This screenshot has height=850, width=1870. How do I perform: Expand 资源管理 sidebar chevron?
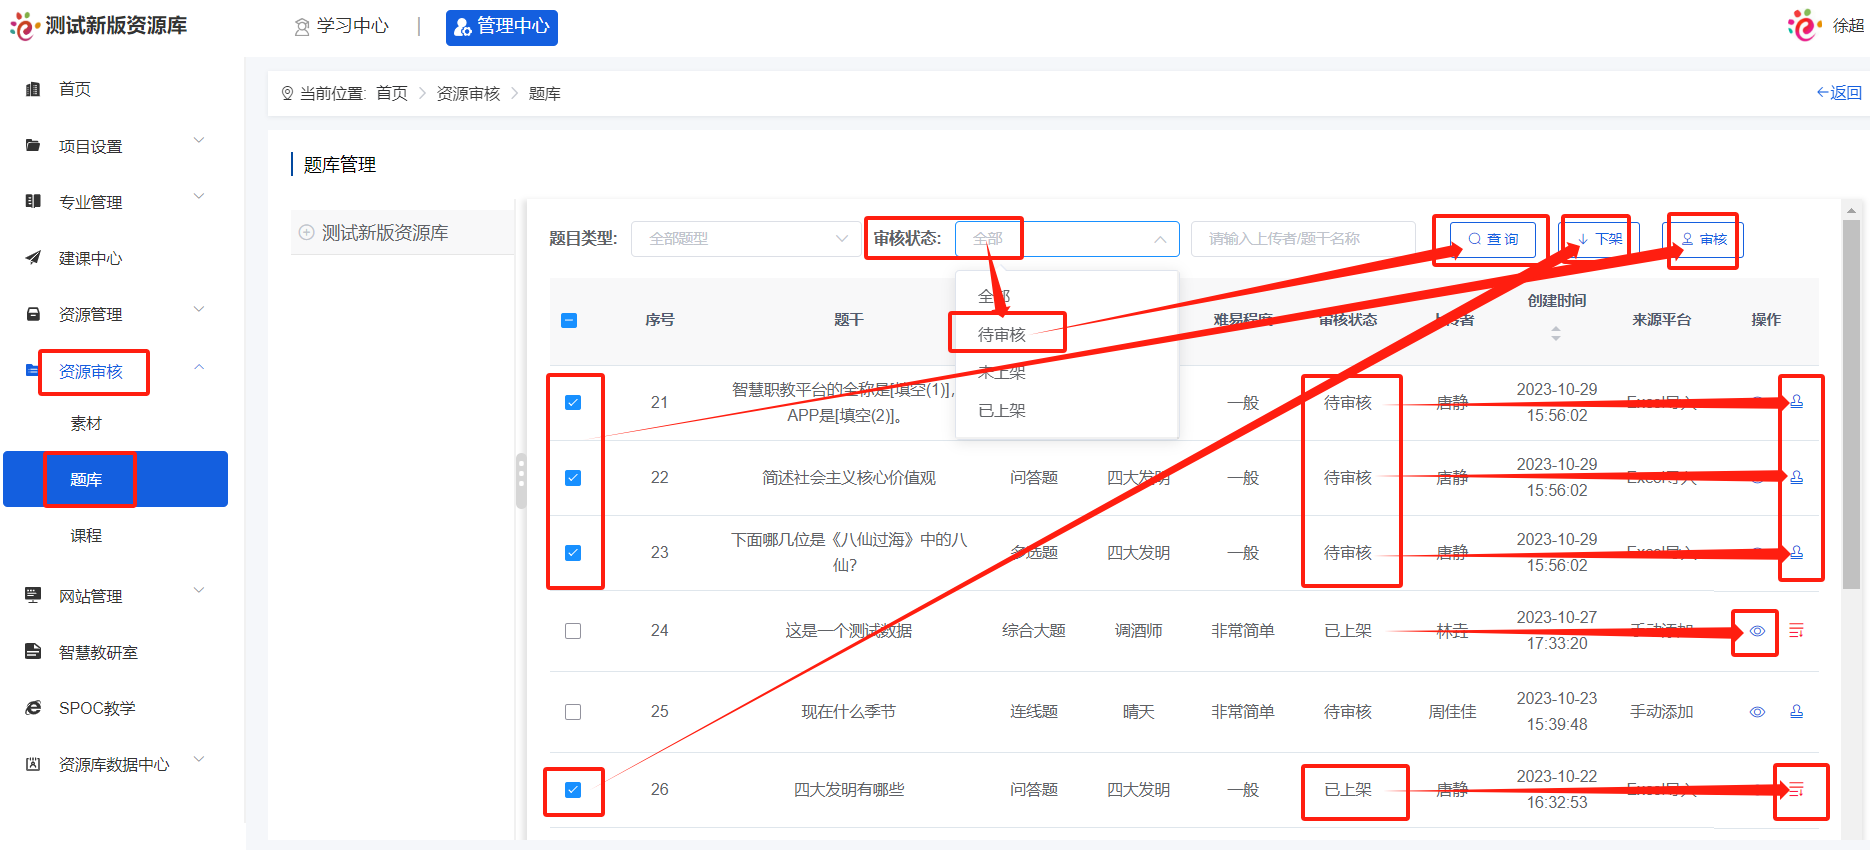(x=199, y=308)
